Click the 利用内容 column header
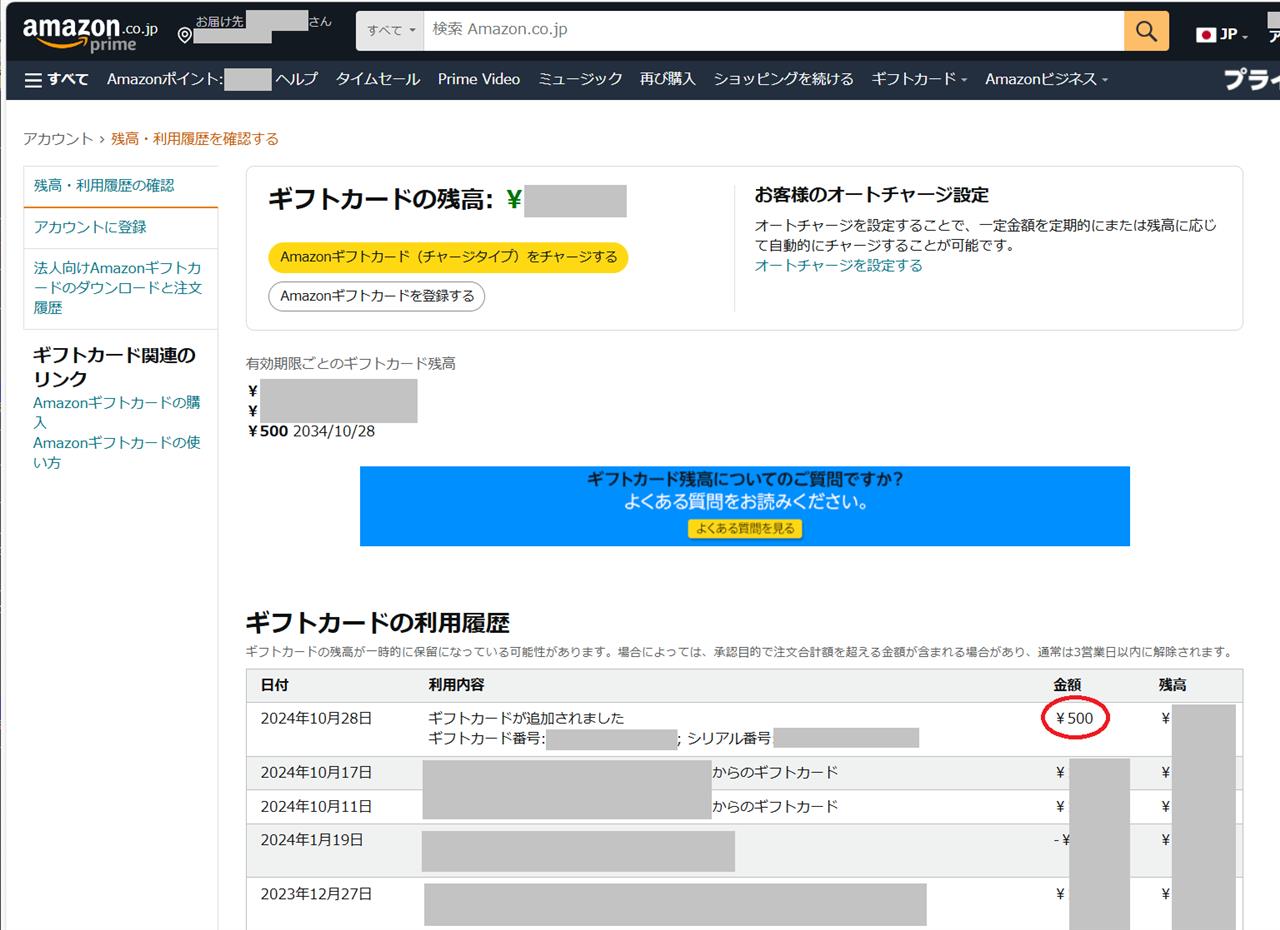 pyautogui.click(x=456, y=685)
